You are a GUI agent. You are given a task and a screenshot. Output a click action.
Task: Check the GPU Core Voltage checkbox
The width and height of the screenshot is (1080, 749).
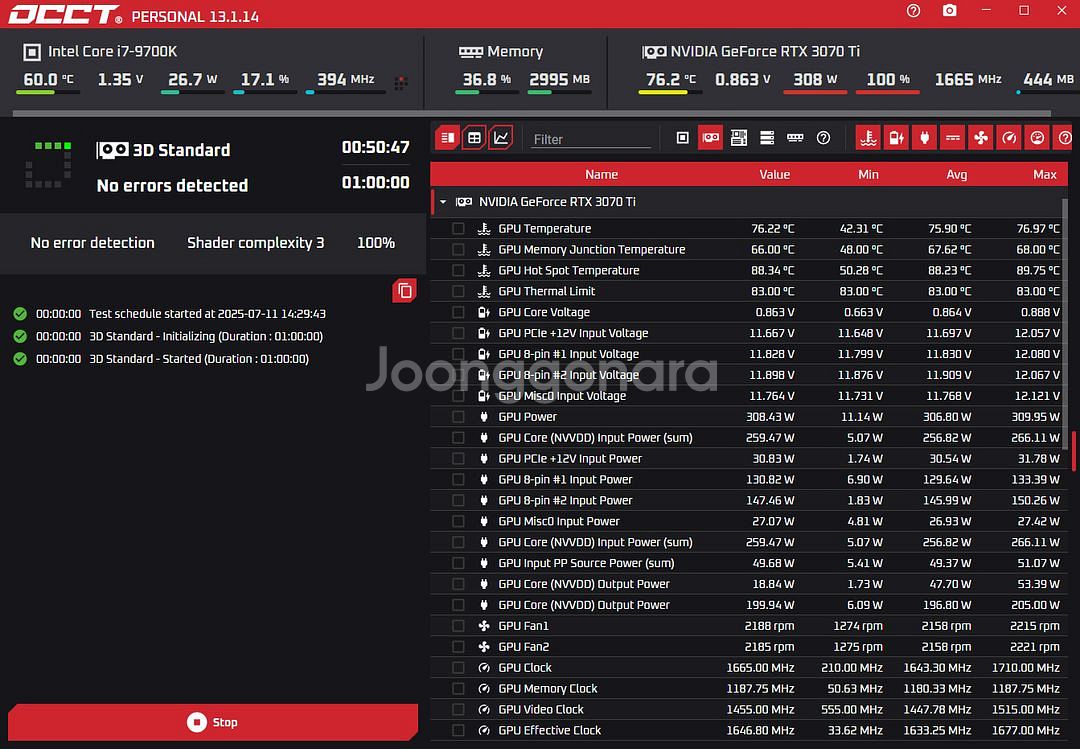point(458,312)
